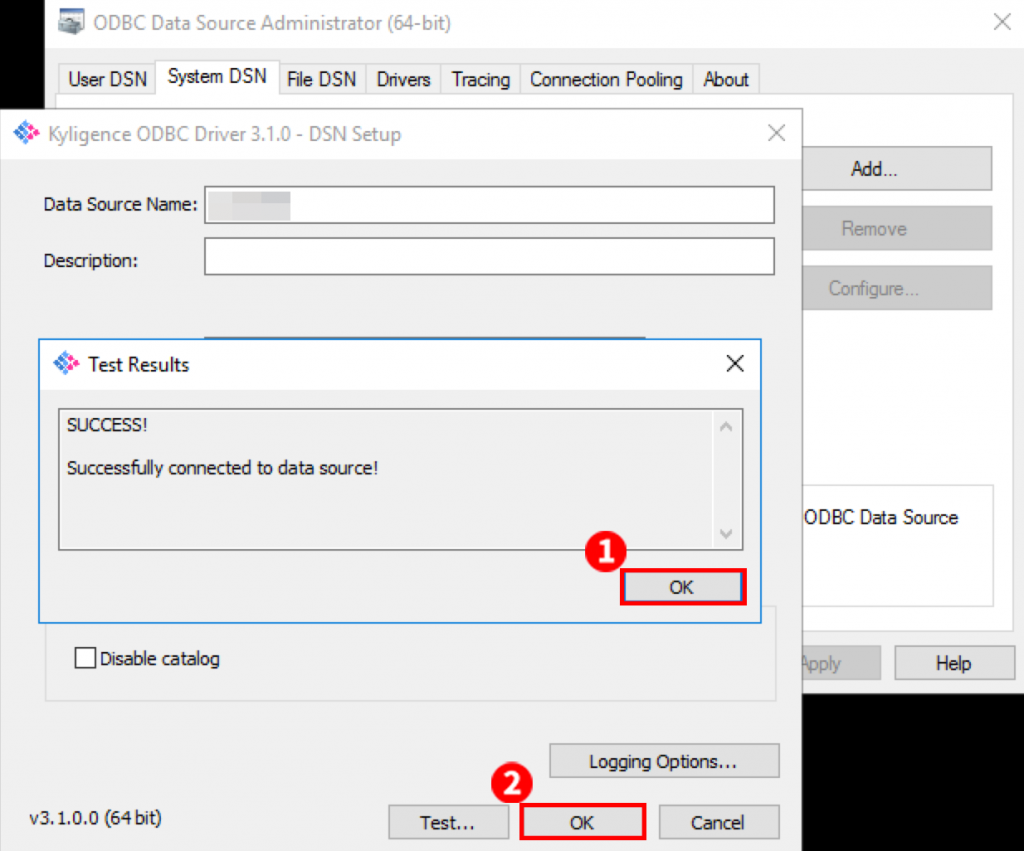Close the Test Results dialog

tap(735, 364)
